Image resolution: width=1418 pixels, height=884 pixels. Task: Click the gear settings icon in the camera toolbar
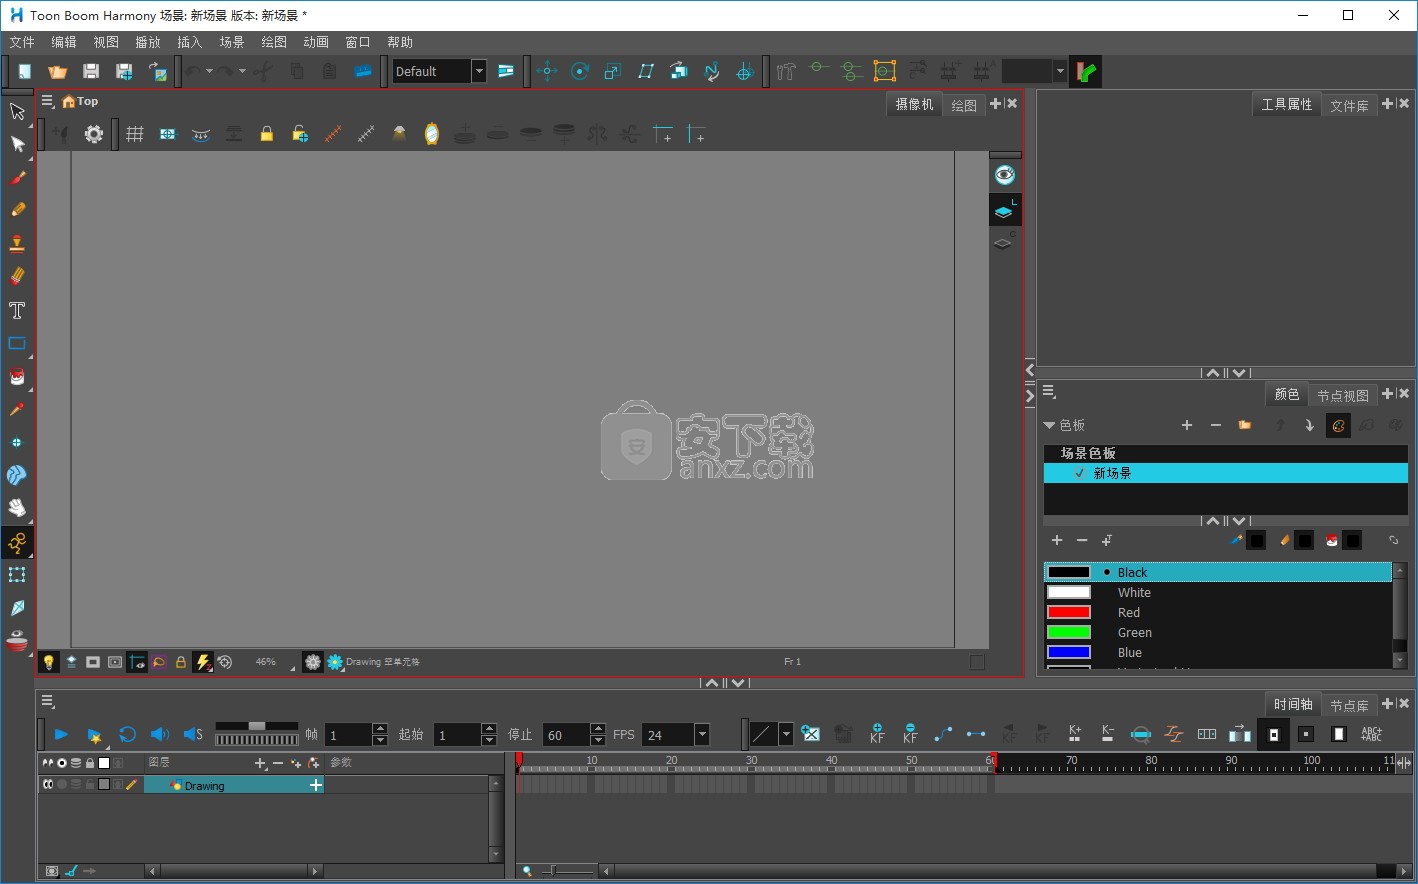94,134
